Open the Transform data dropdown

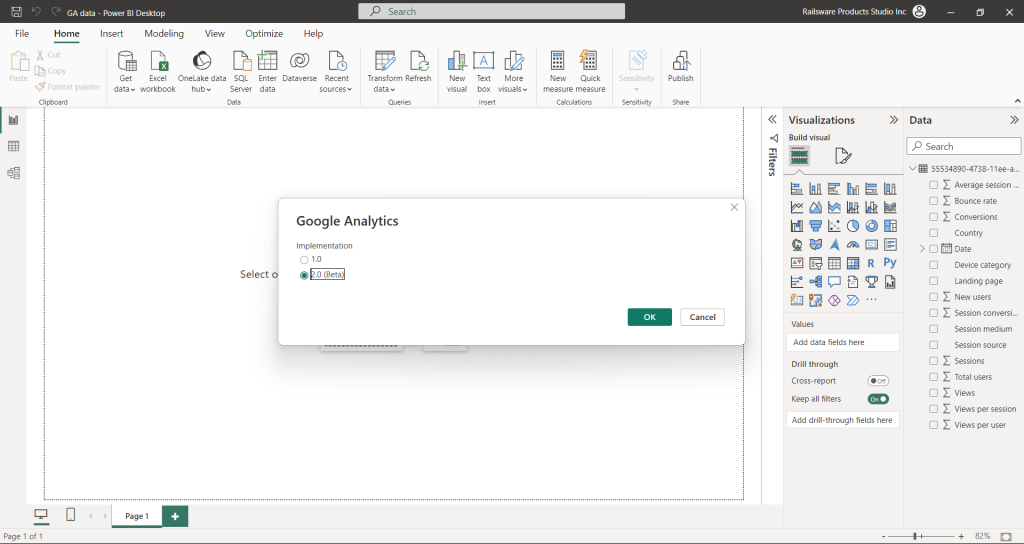[x=384, y=72]
